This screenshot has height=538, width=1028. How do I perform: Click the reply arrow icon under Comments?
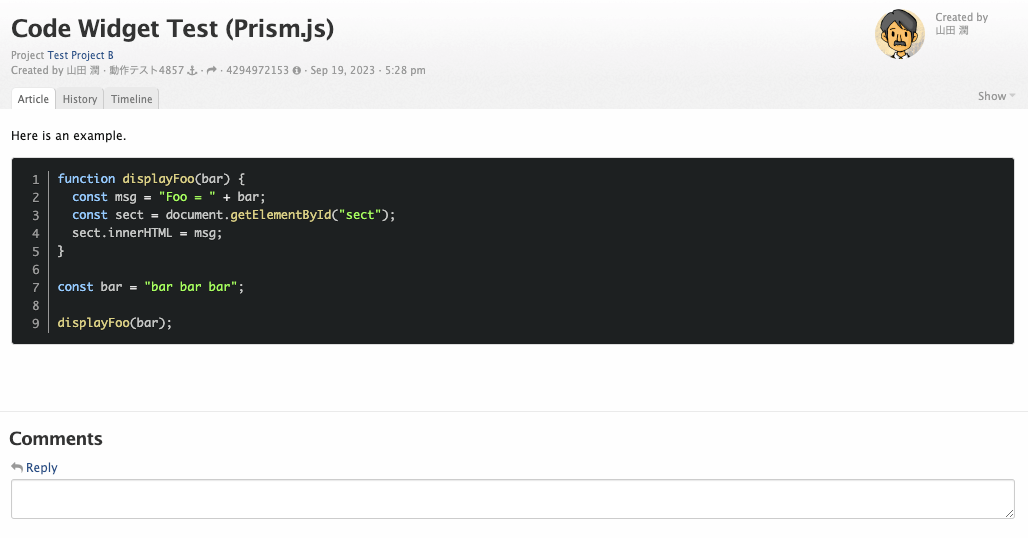pos(16,467)
